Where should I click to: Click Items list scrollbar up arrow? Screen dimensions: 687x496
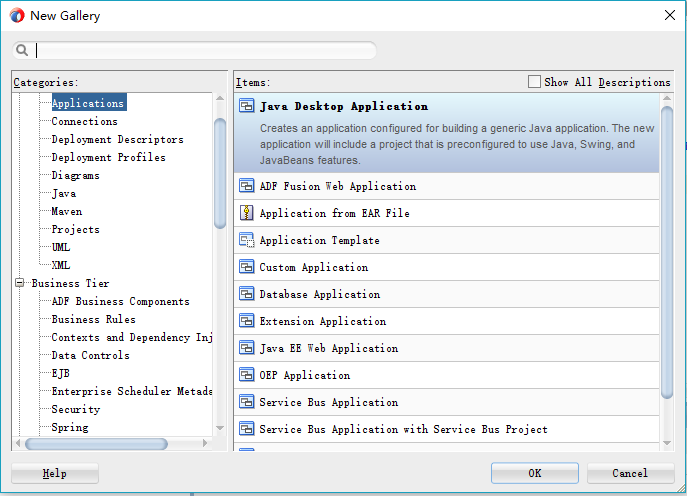667,98
